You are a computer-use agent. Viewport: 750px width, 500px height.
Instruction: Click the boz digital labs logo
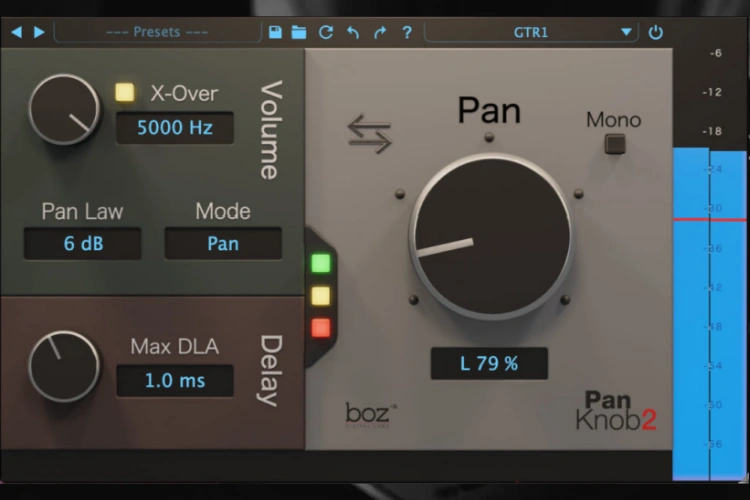371,414
